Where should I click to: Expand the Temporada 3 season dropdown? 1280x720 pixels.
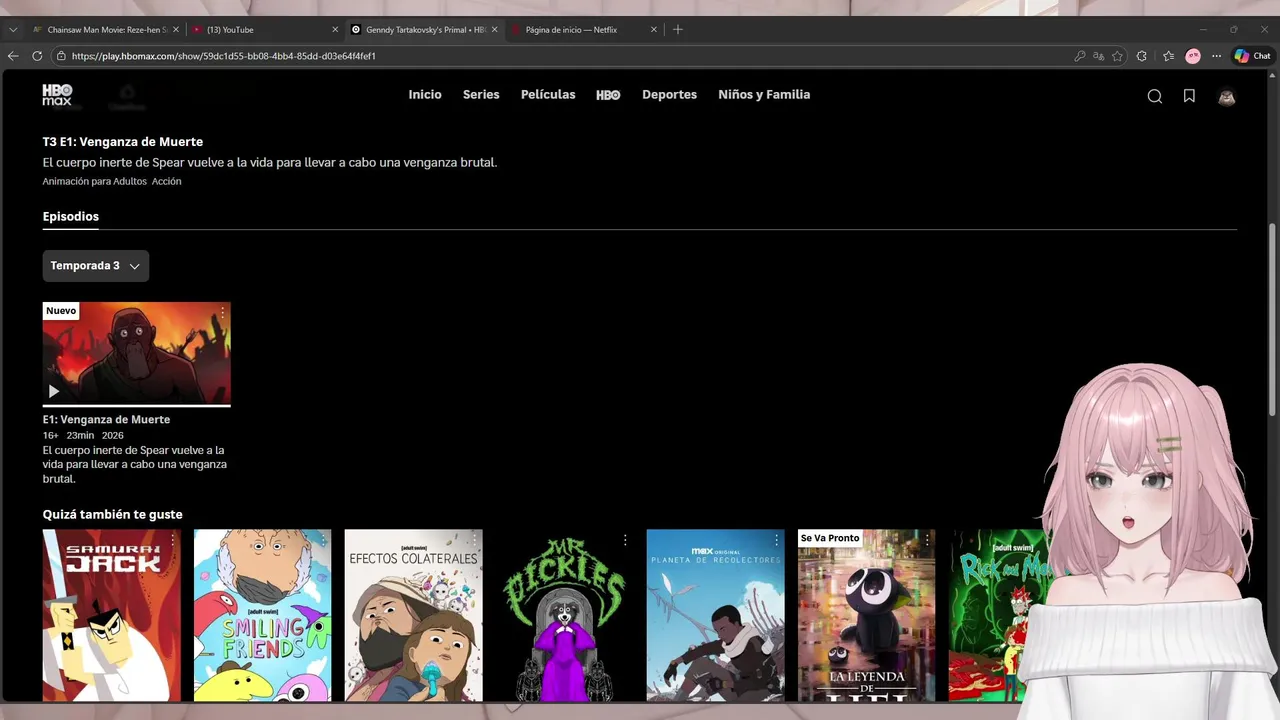coord(96,266)
